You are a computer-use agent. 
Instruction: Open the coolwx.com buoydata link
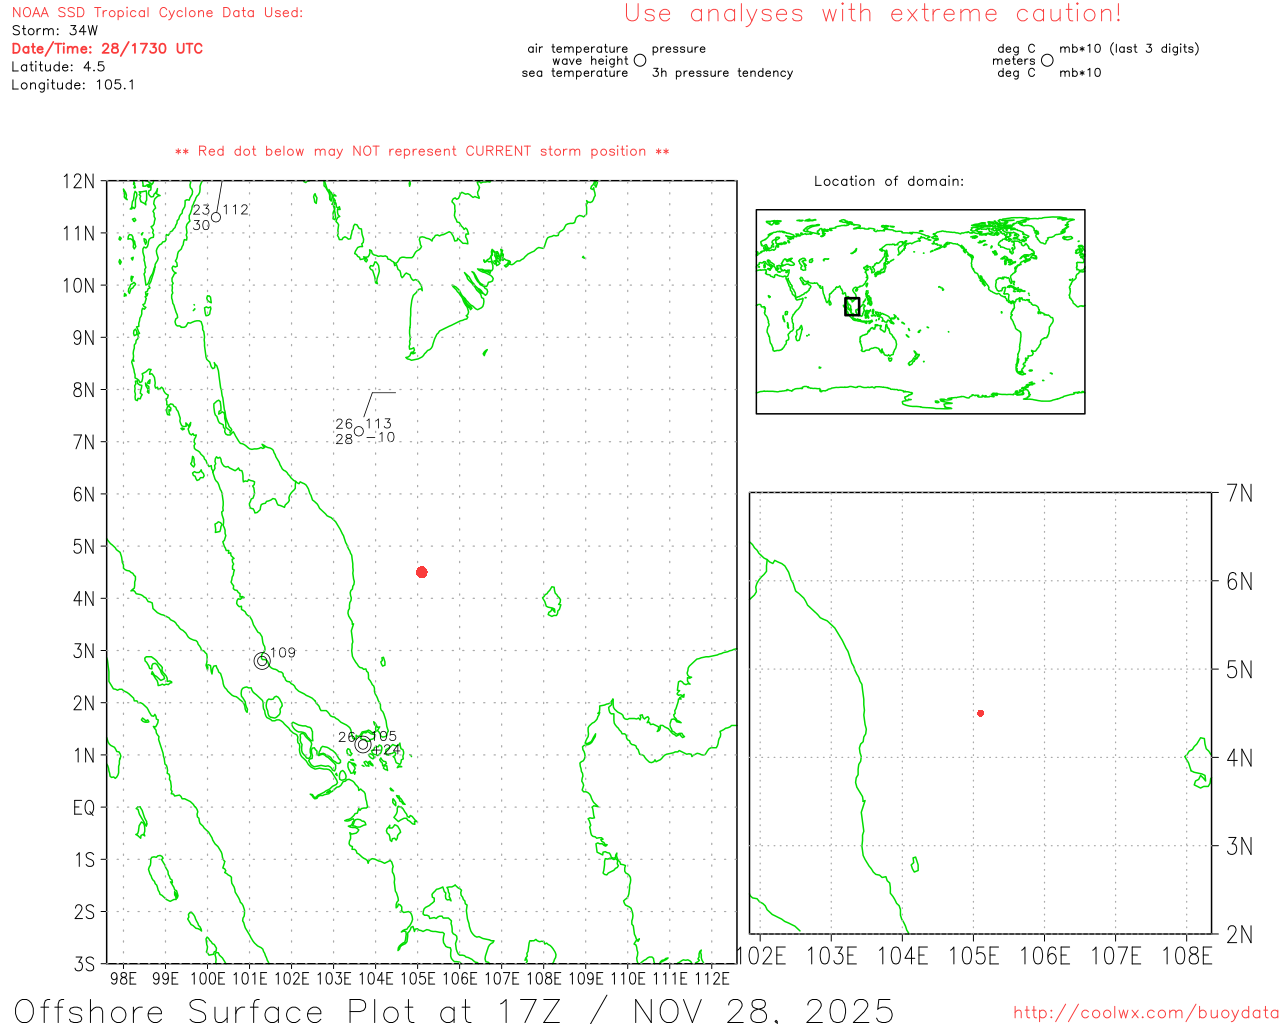1145,1012
